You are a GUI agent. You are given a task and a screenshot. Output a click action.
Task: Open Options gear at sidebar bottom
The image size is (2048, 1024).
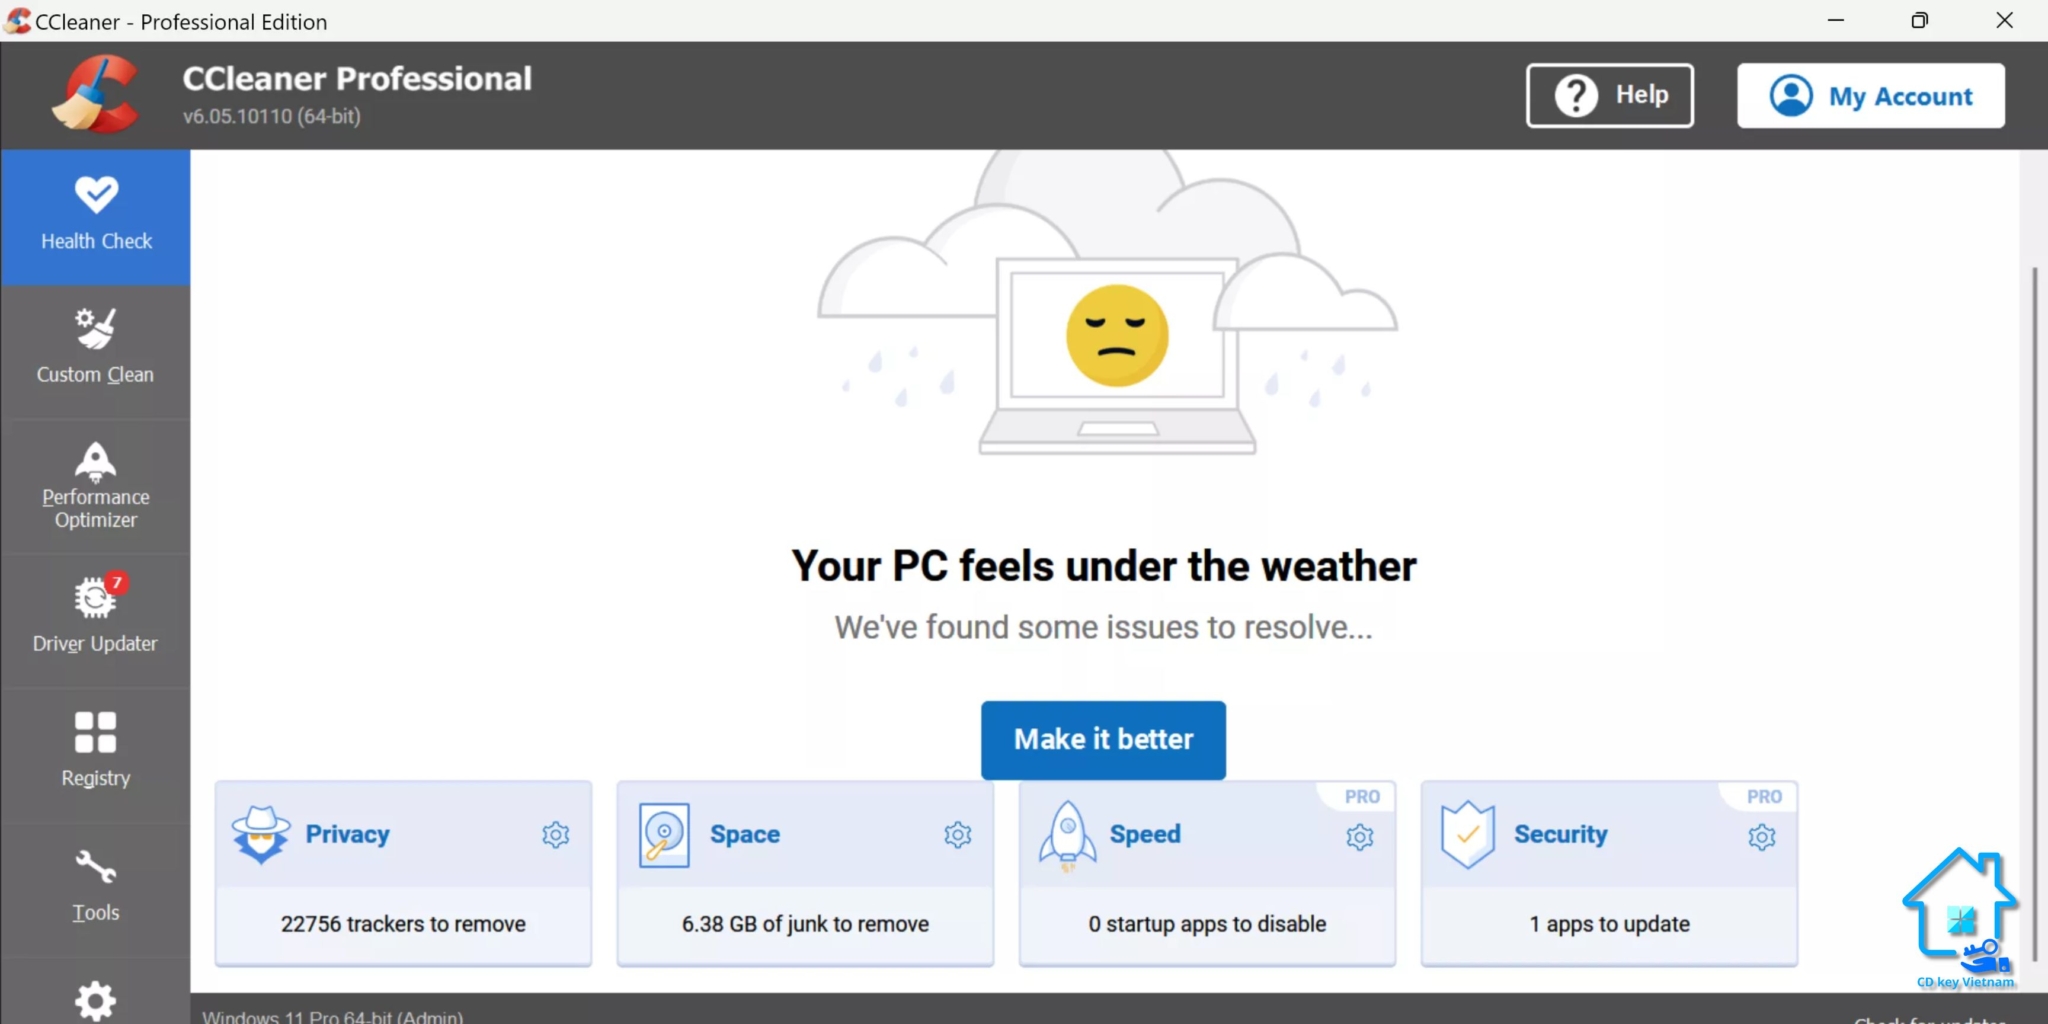[x=96, y=1000]
